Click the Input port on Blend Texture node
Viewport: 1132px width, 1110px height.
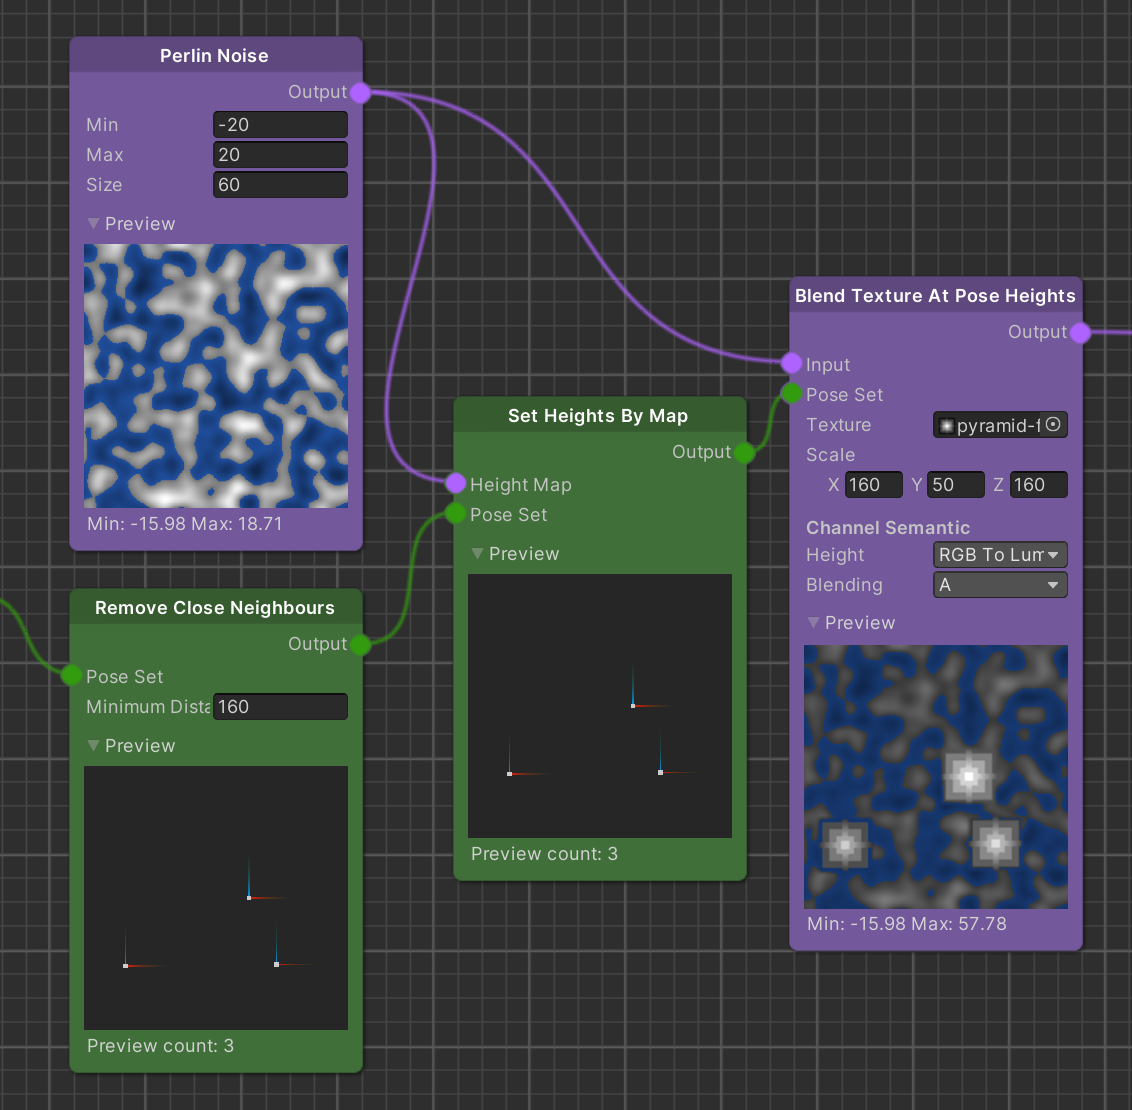coord(791,364)
